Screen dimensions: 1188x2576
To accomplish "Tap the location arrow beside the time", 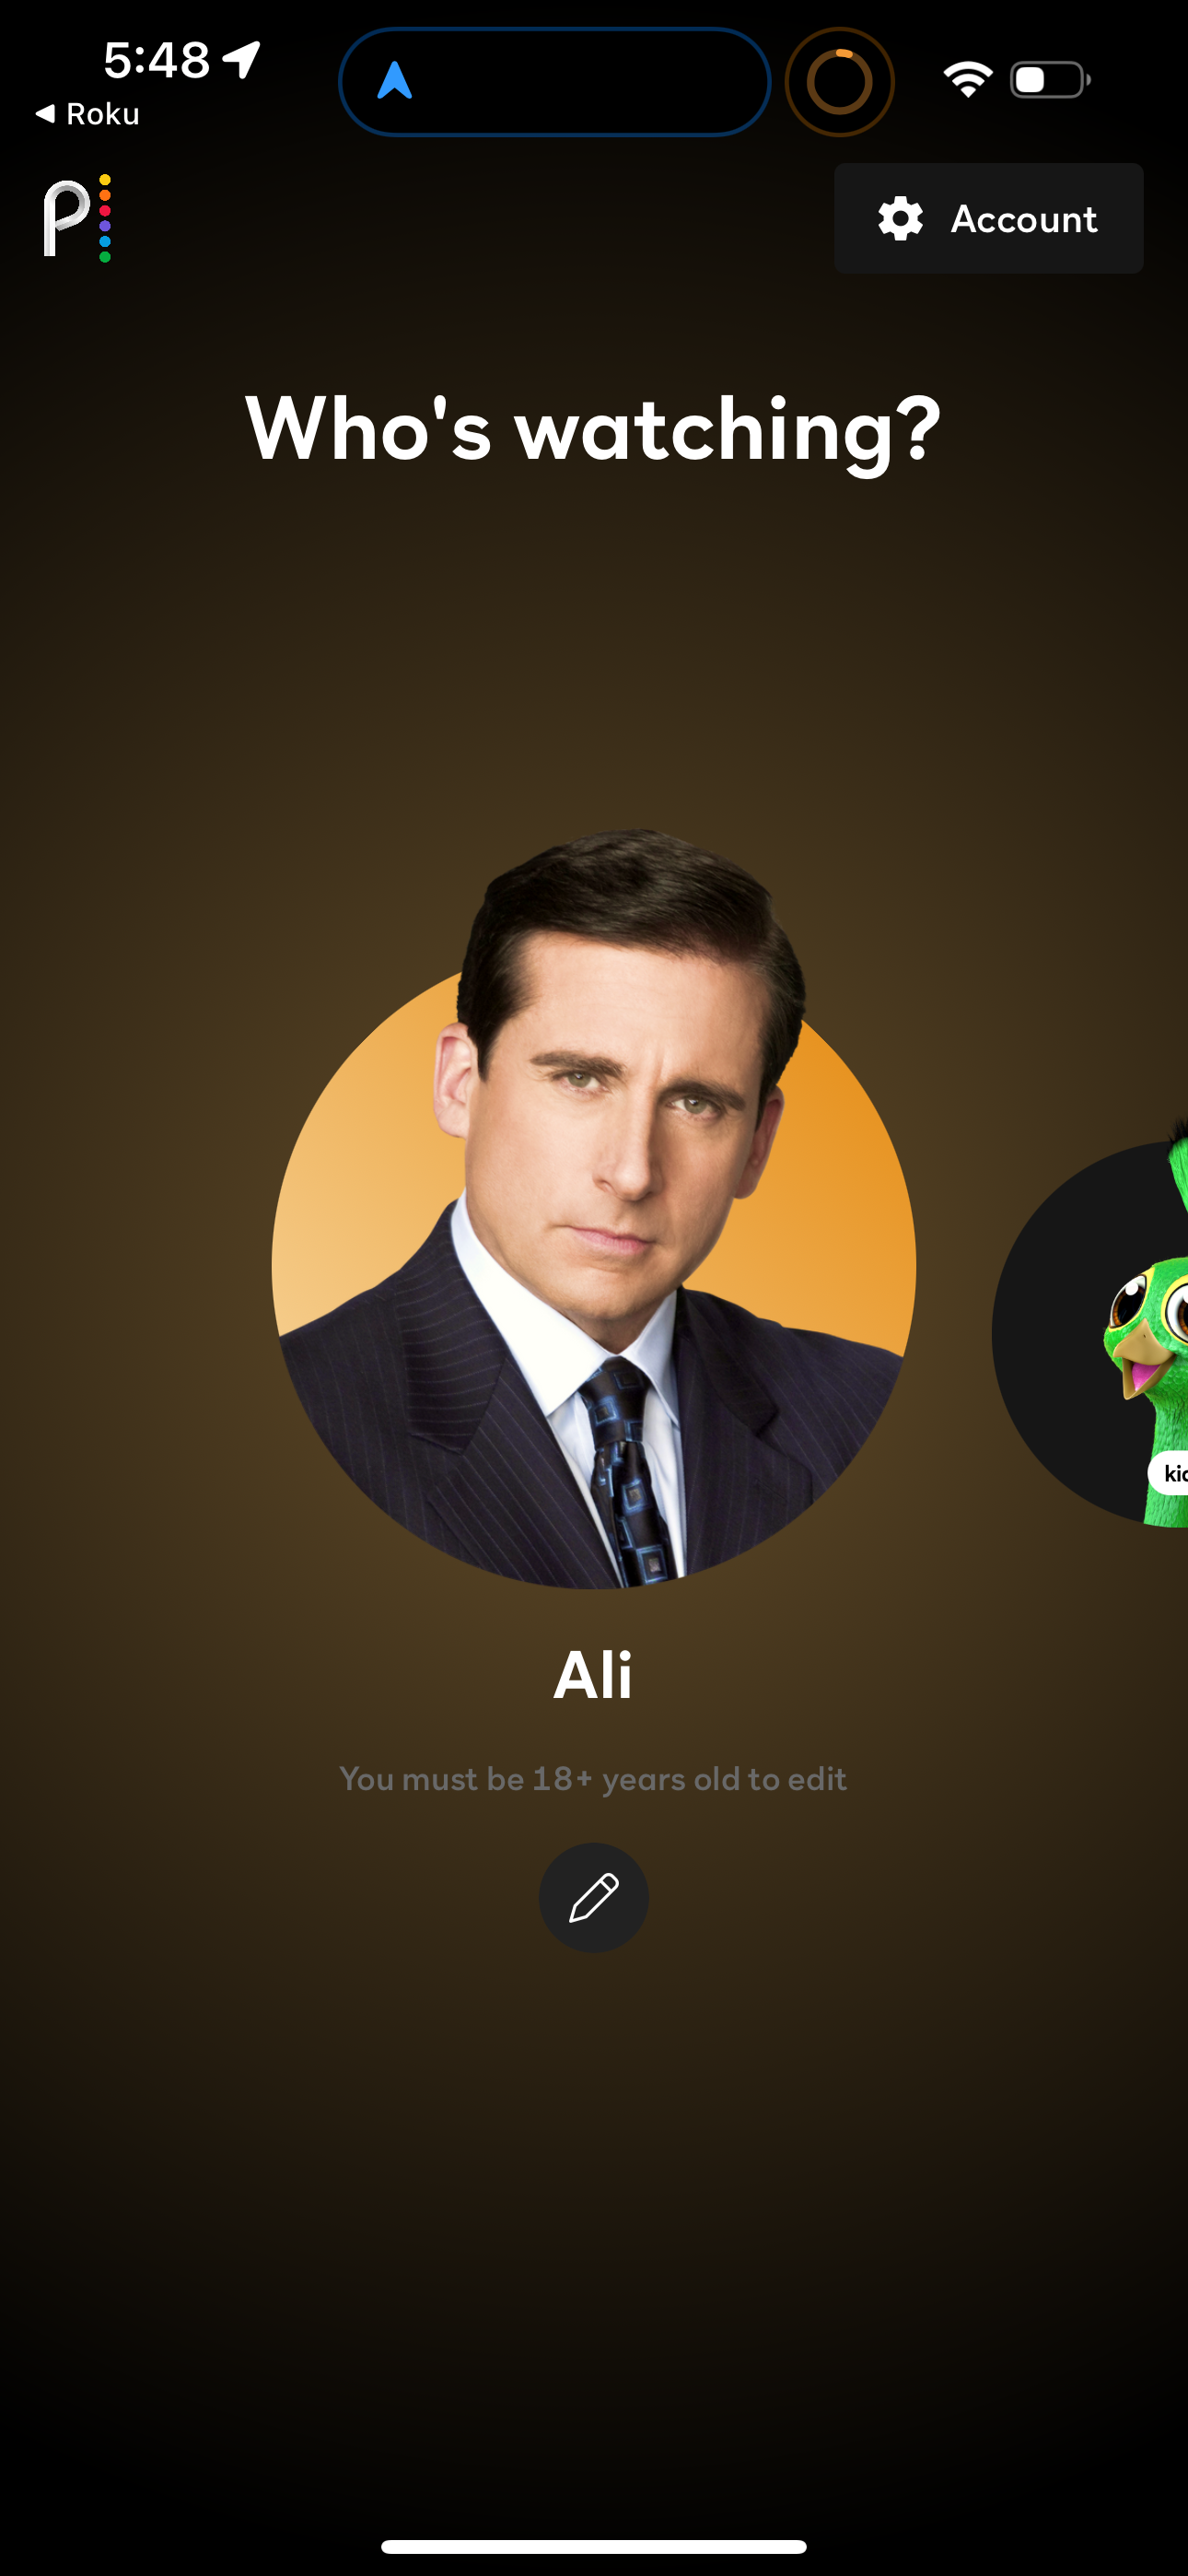I will tap(242, 59).
